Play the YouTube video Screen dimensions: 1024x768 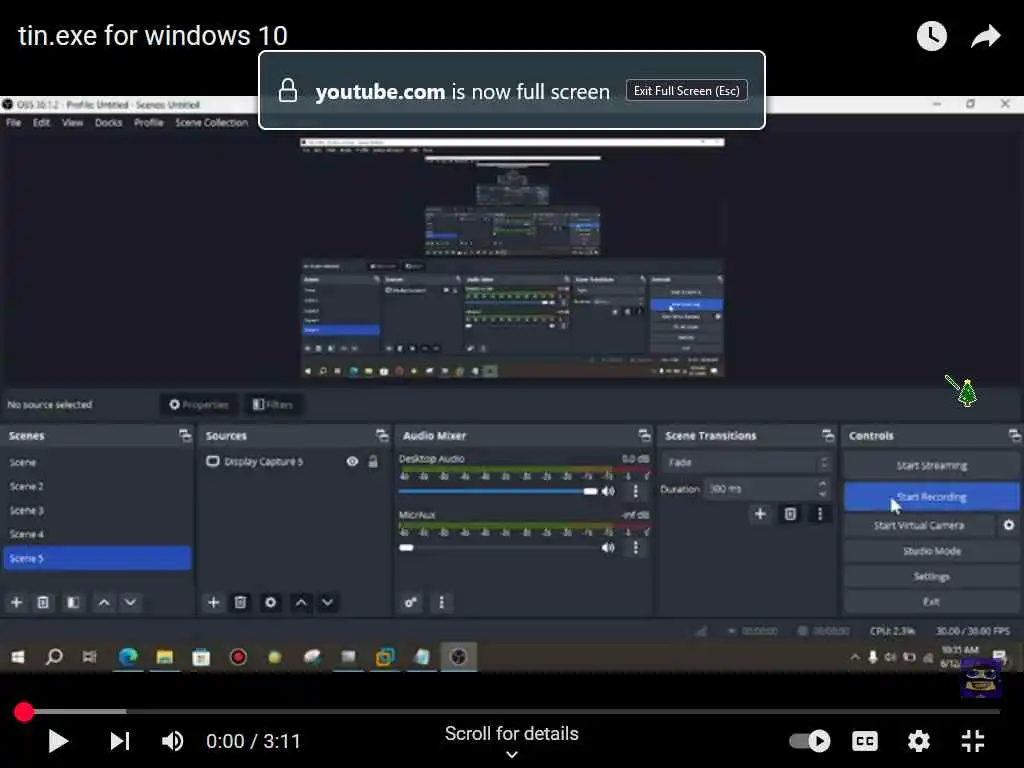pyautogui.click(x=58, y=741)
